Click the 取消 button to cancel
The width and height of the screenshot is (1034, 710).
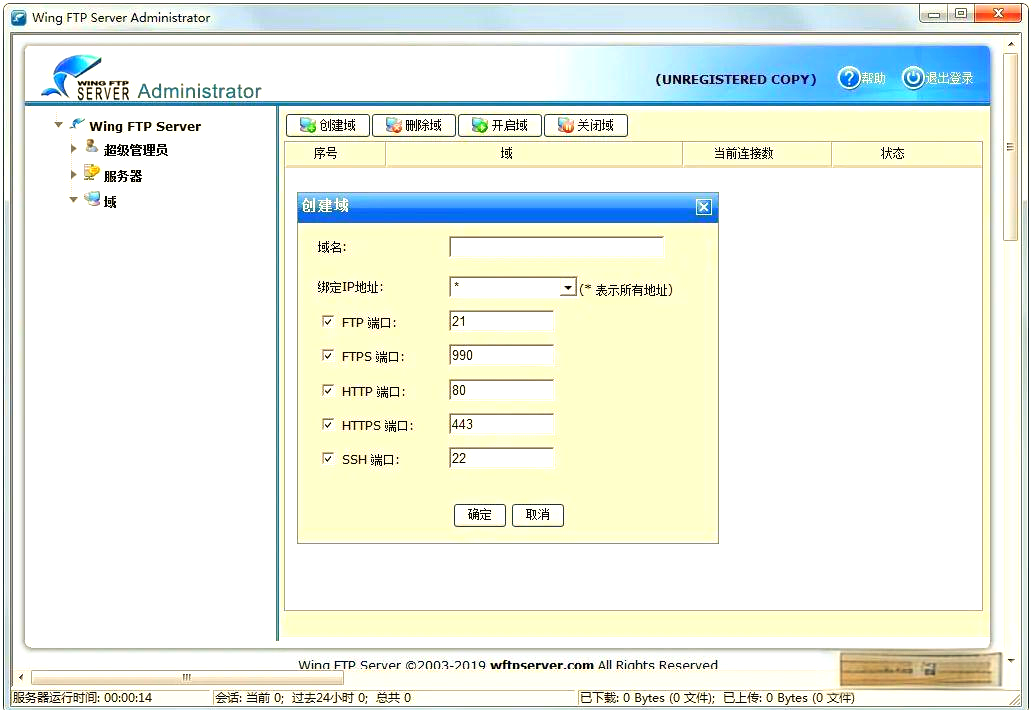[538, 515]
